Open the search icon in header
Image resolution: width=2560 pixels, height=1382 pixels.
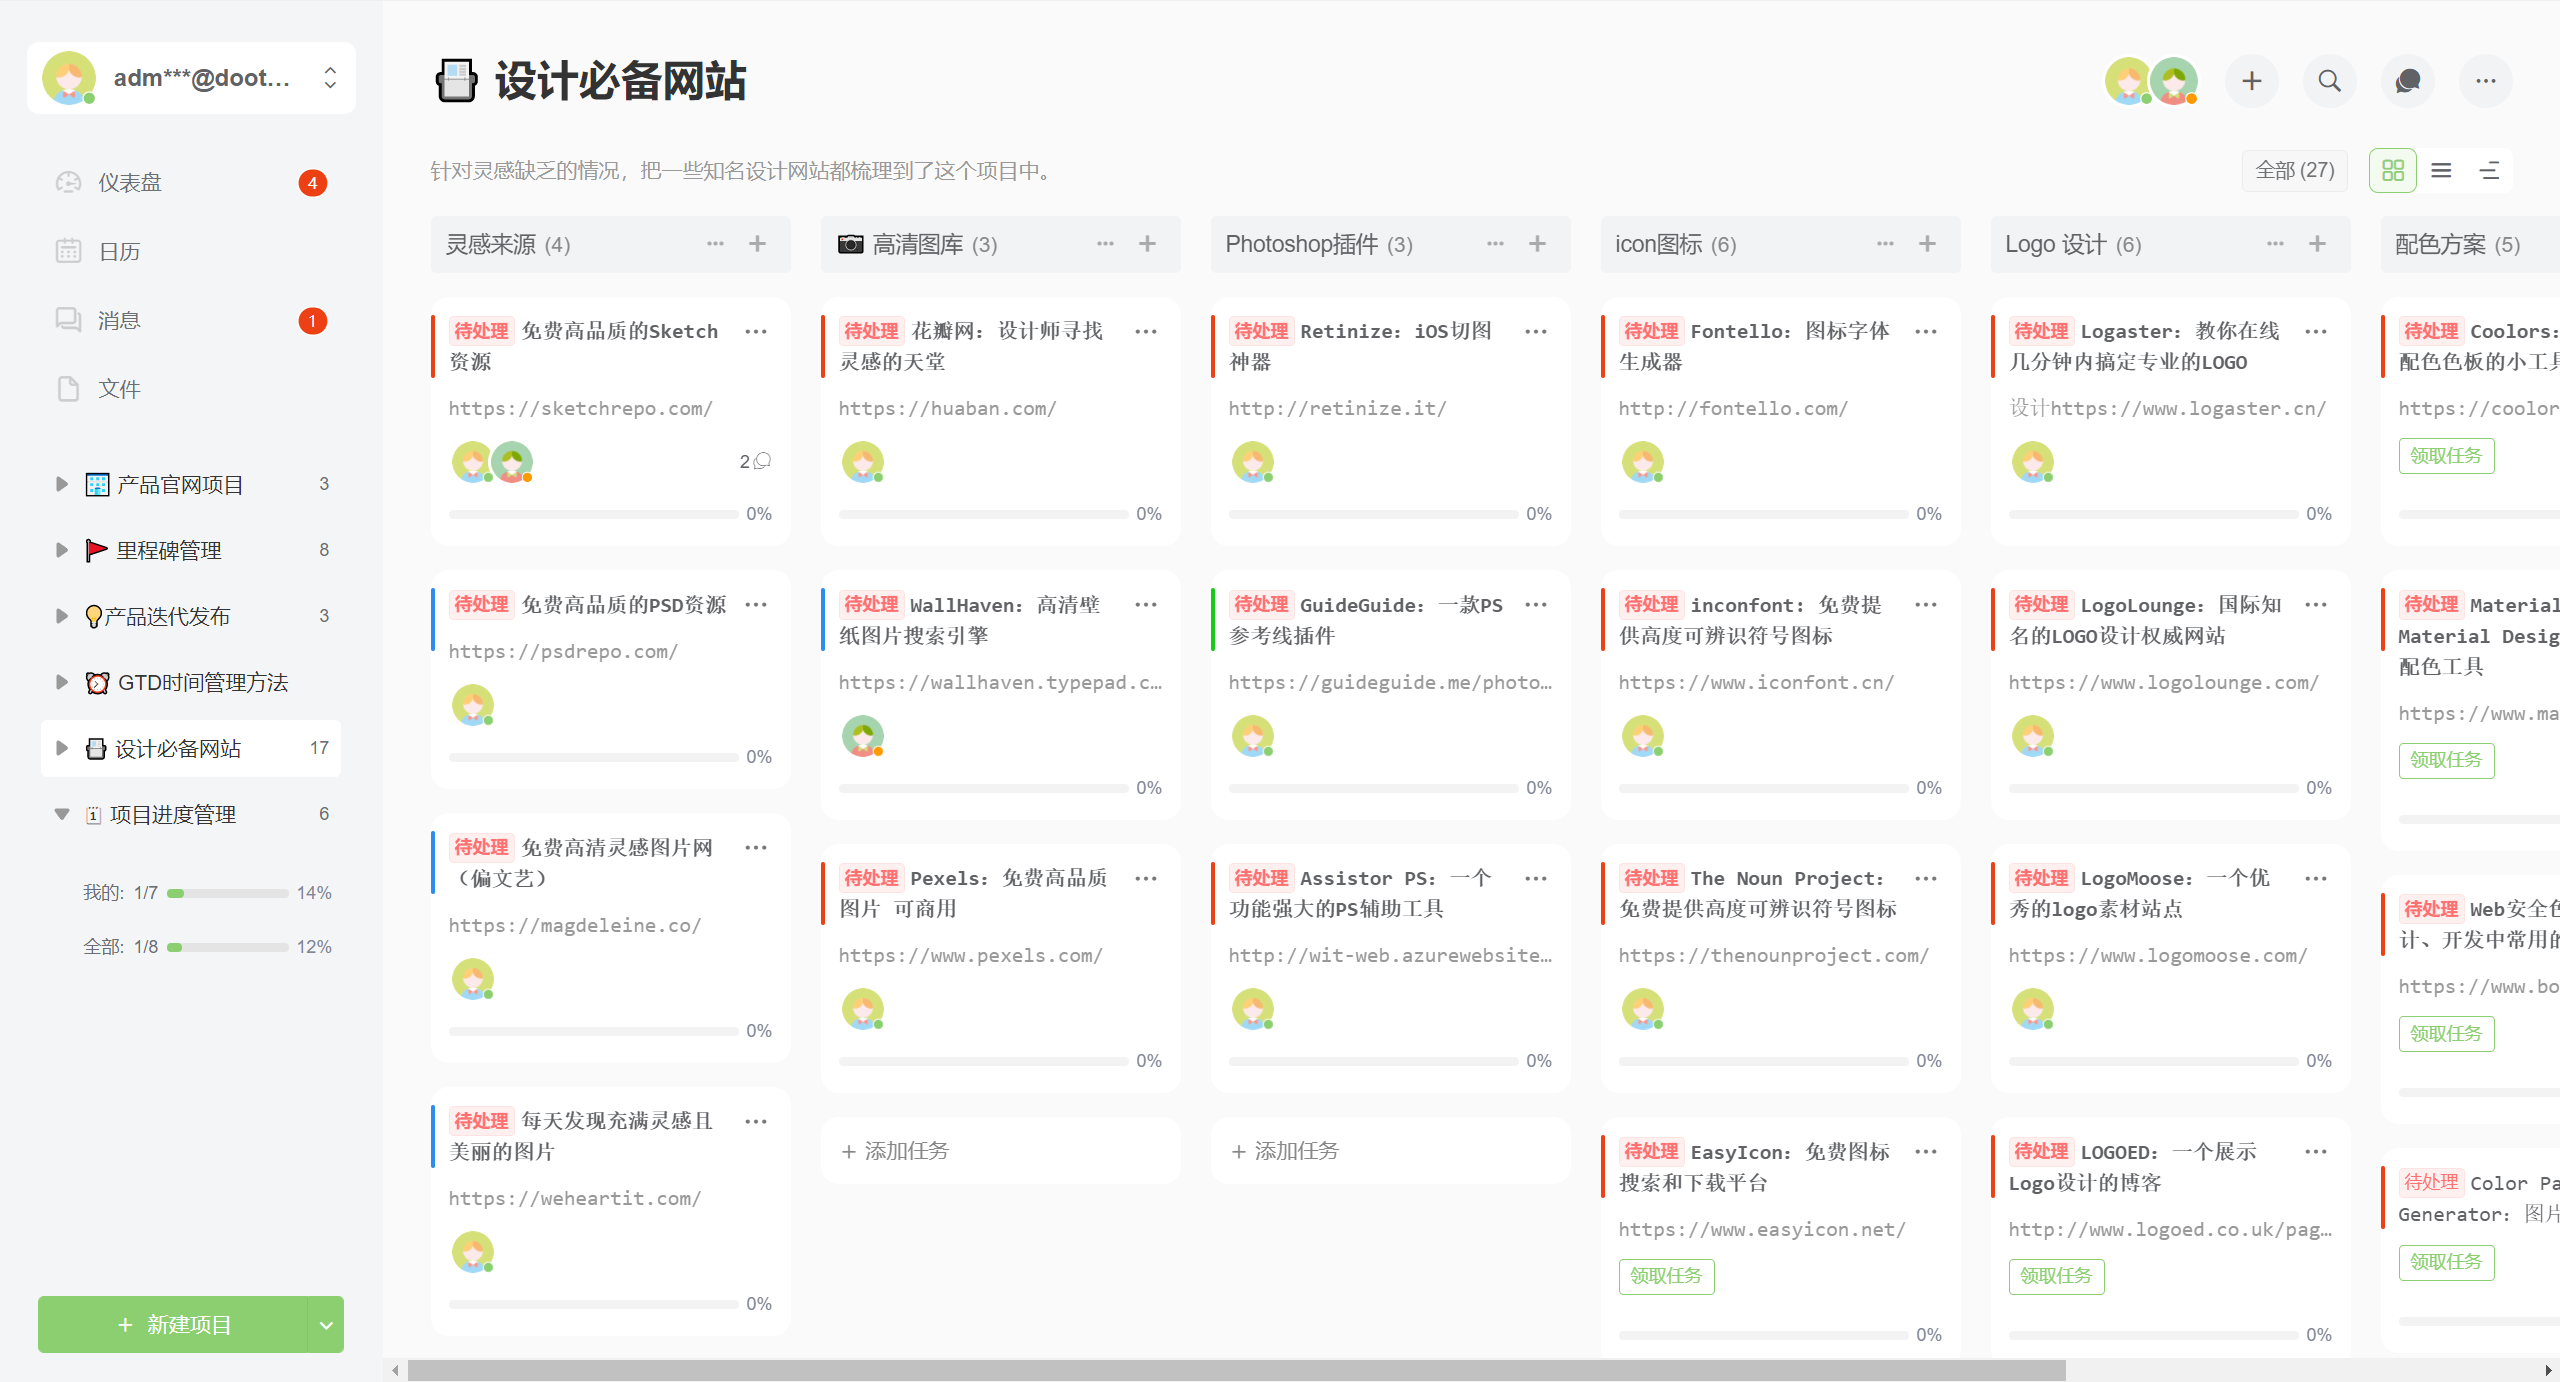tap(2329, 81)
